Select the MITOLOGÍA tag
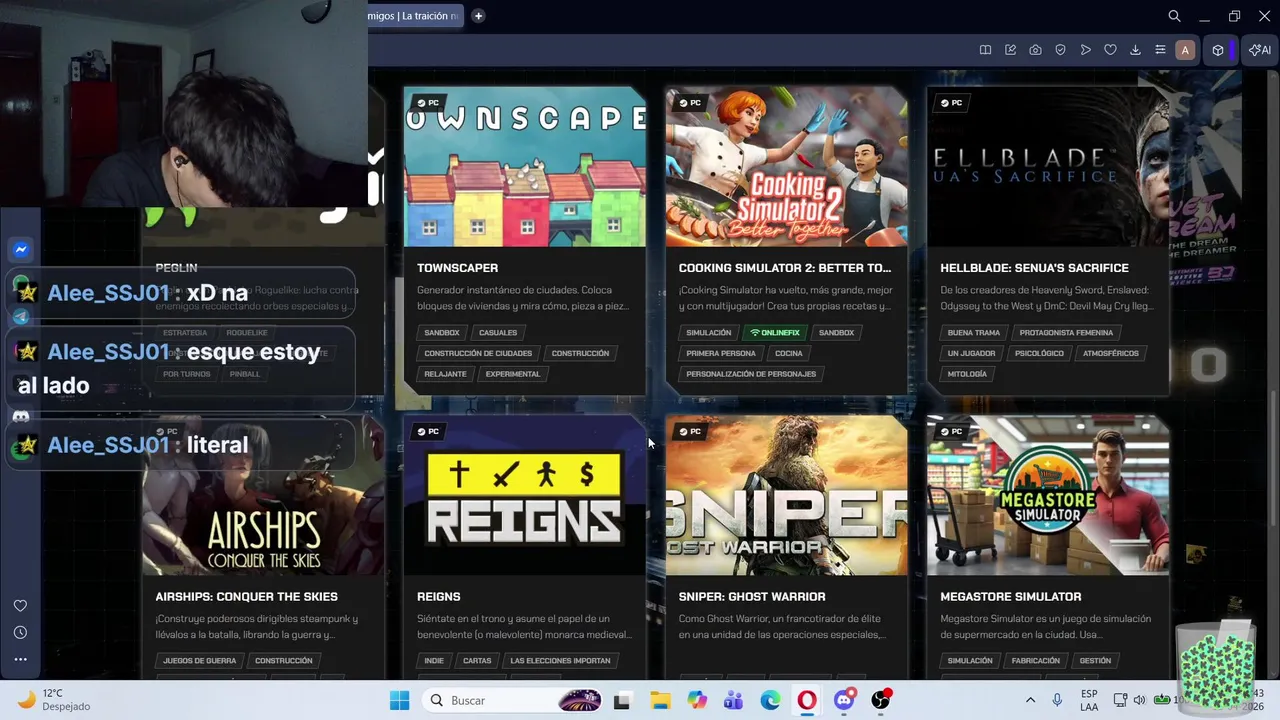 [967, 374]
